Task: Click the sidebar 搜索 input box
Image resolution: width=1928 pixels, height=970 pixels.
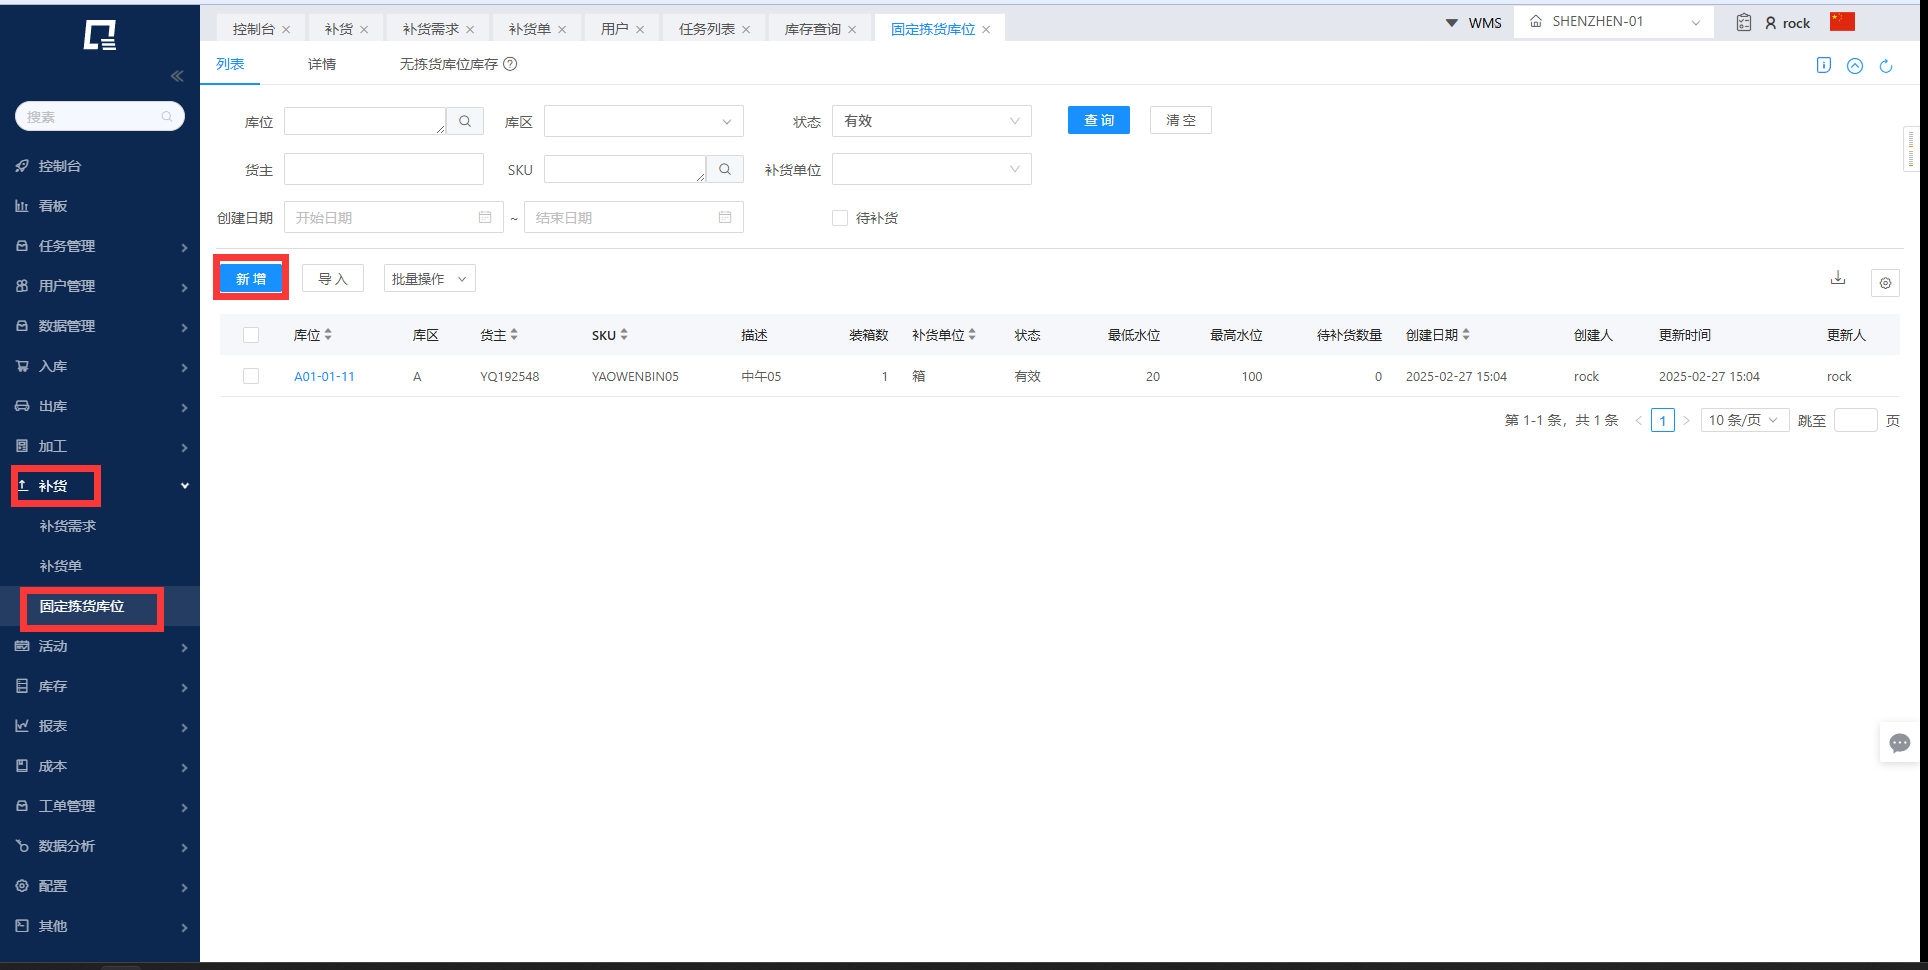Action: click(x=100, y=116)
